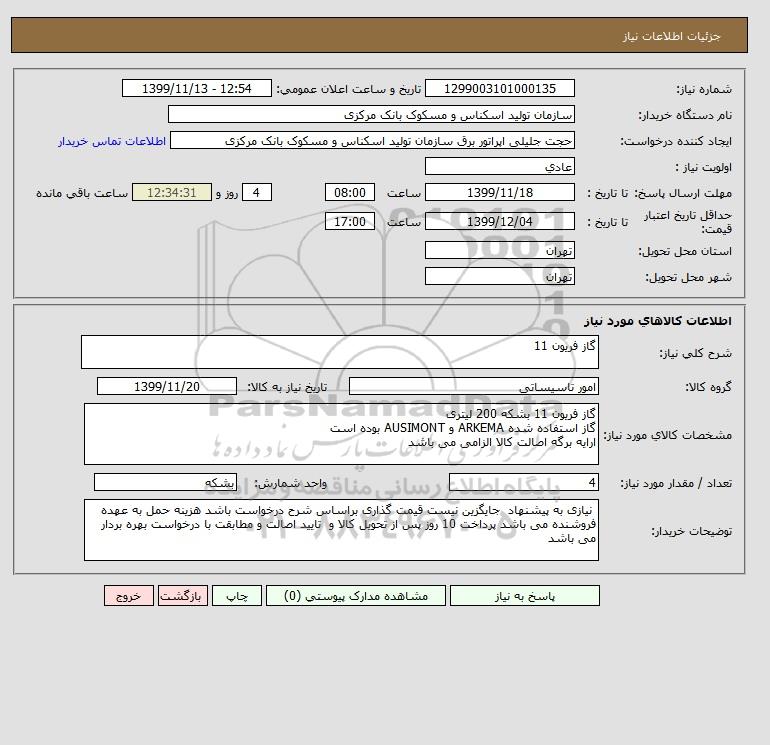This screenshot has height=745, width=770.
Task: Click general description box گاز فریون 11
Action: coord(340,352)
